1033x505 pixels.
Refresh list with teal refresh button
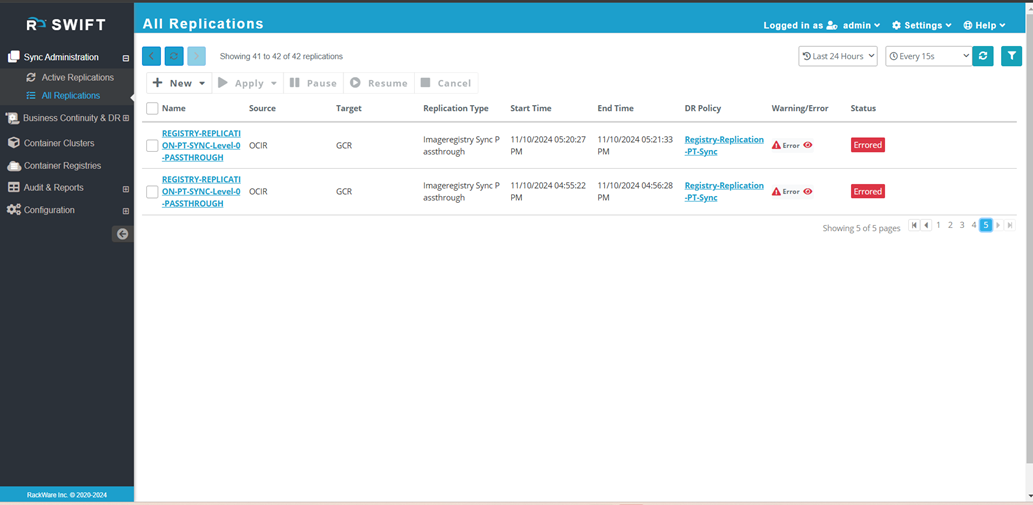[982, 56]
